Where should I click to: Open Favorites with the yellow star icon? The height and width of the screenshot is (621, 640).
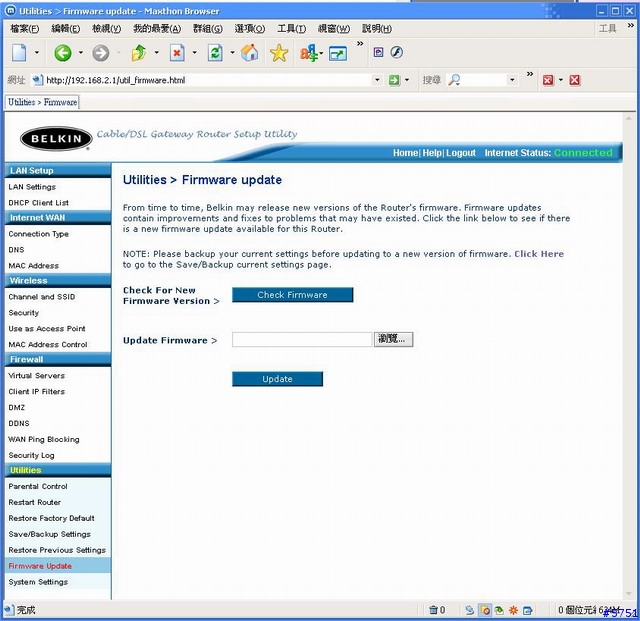279,53
